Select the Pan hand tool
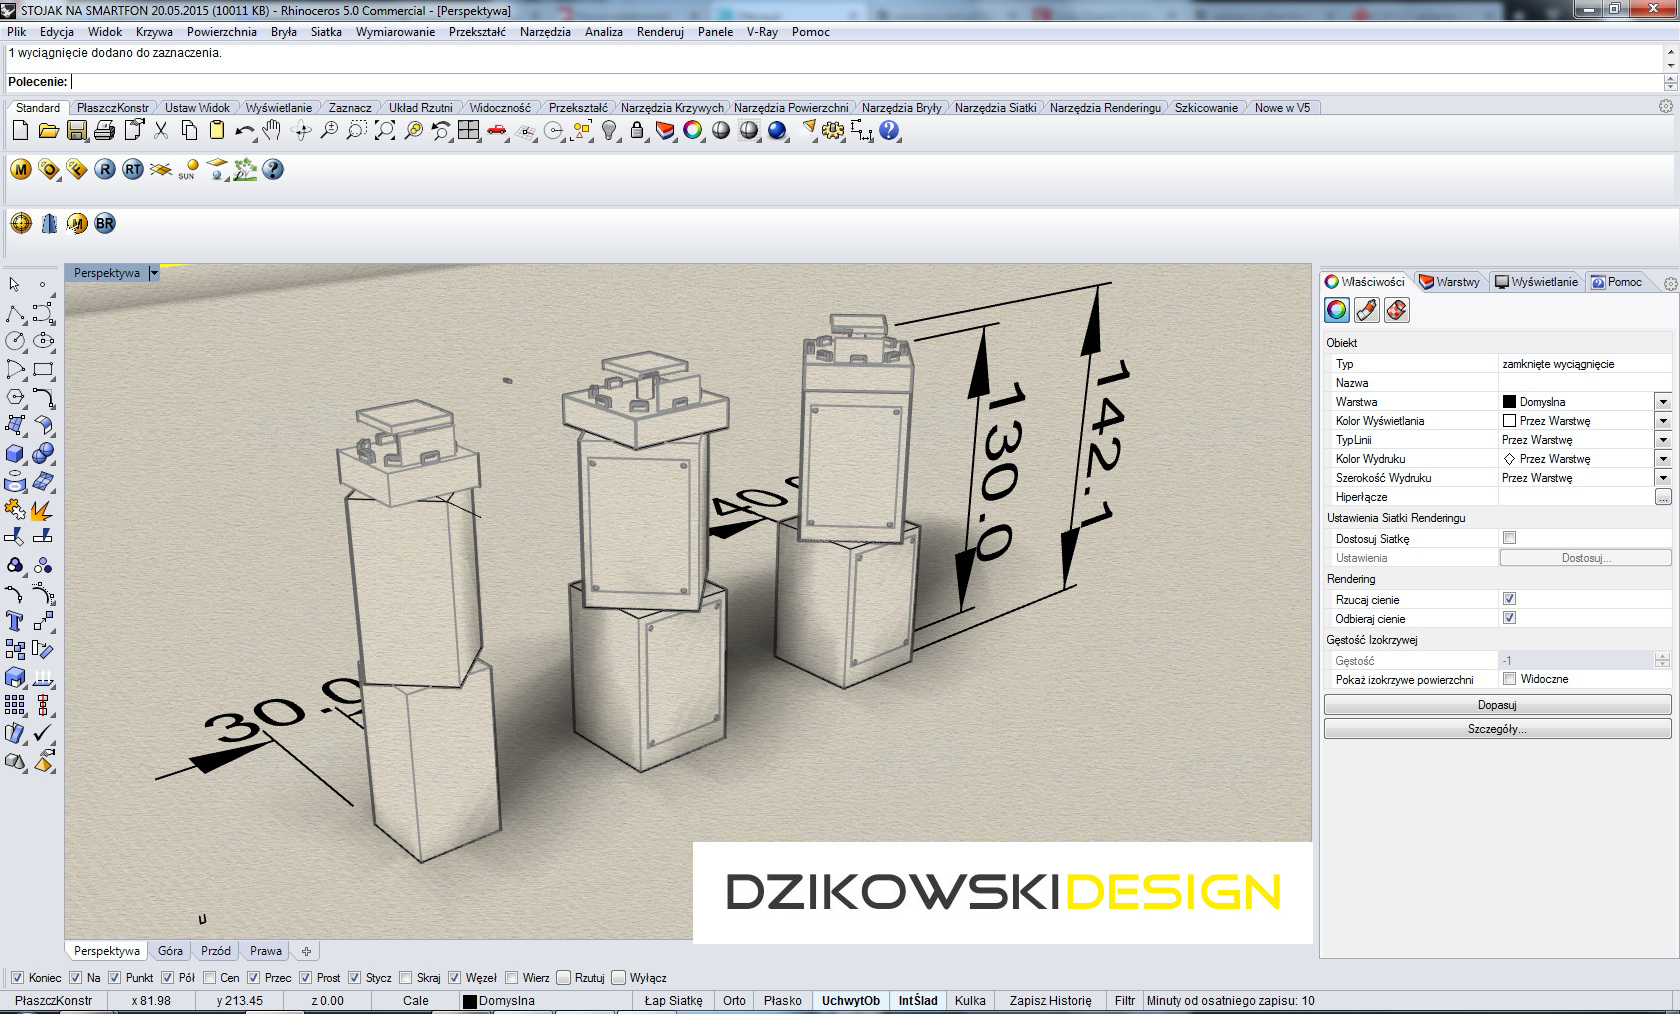The width and height of the screenshot is (1680, 1014). click(x=272, y=131)
